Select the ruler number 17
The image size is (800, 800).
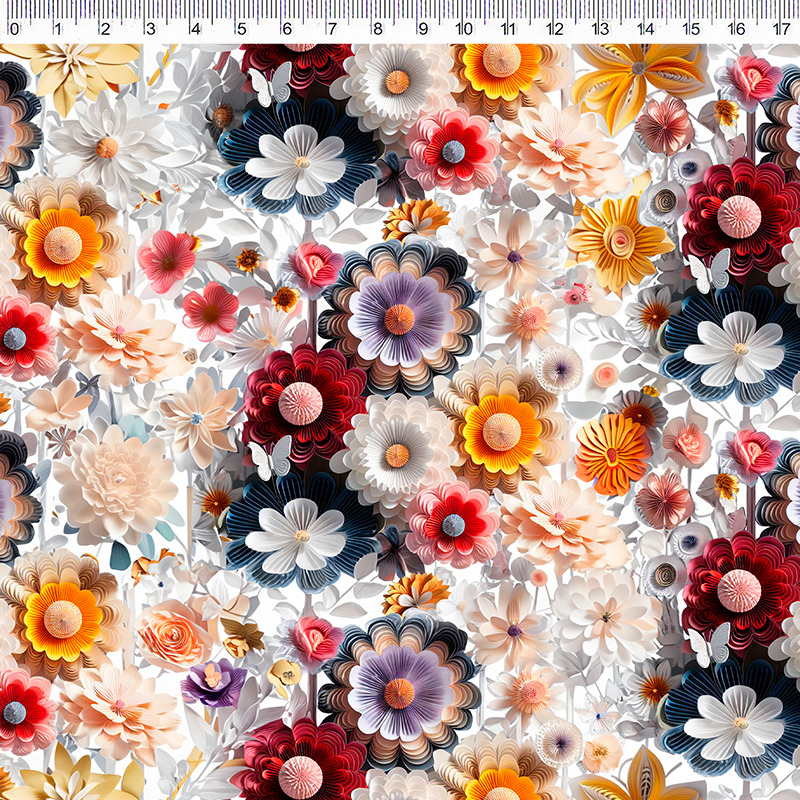click(782, 29)
